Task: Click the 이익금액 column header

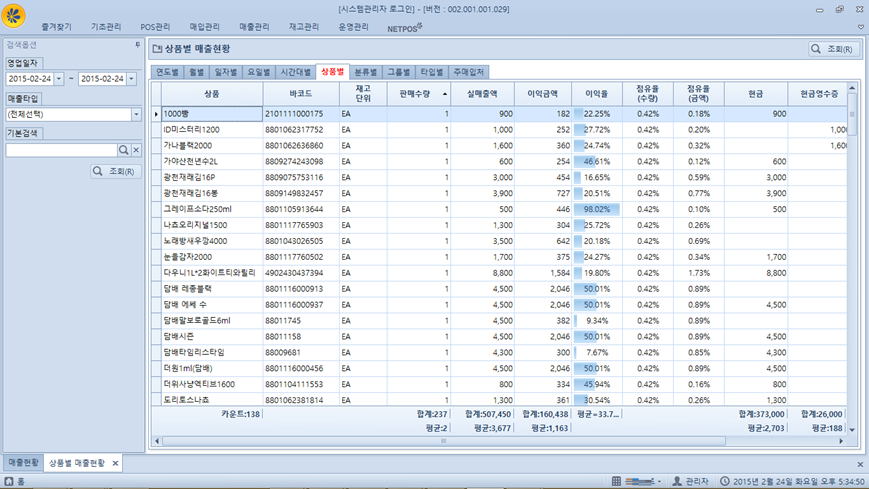Action: click(543, 94)
